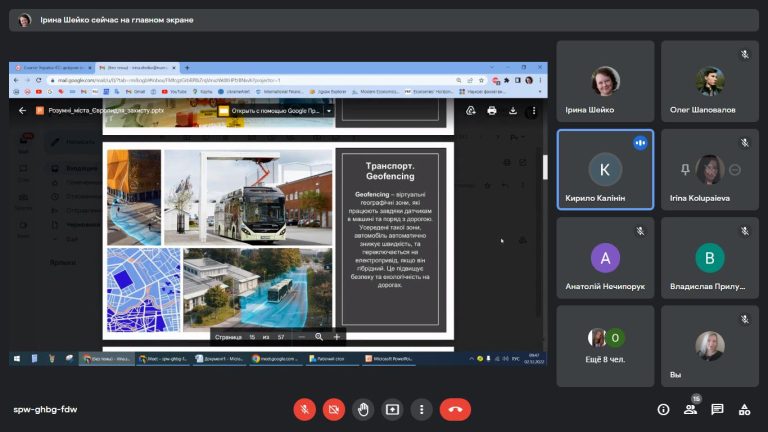Open more options in call controls

click(x=421, y=409)
